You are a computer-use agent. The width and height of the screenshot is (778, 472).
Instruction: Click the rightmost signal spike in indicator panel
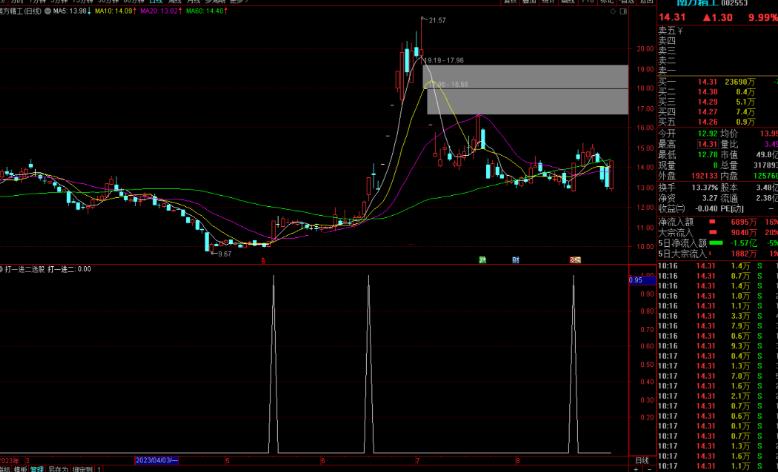574,364
